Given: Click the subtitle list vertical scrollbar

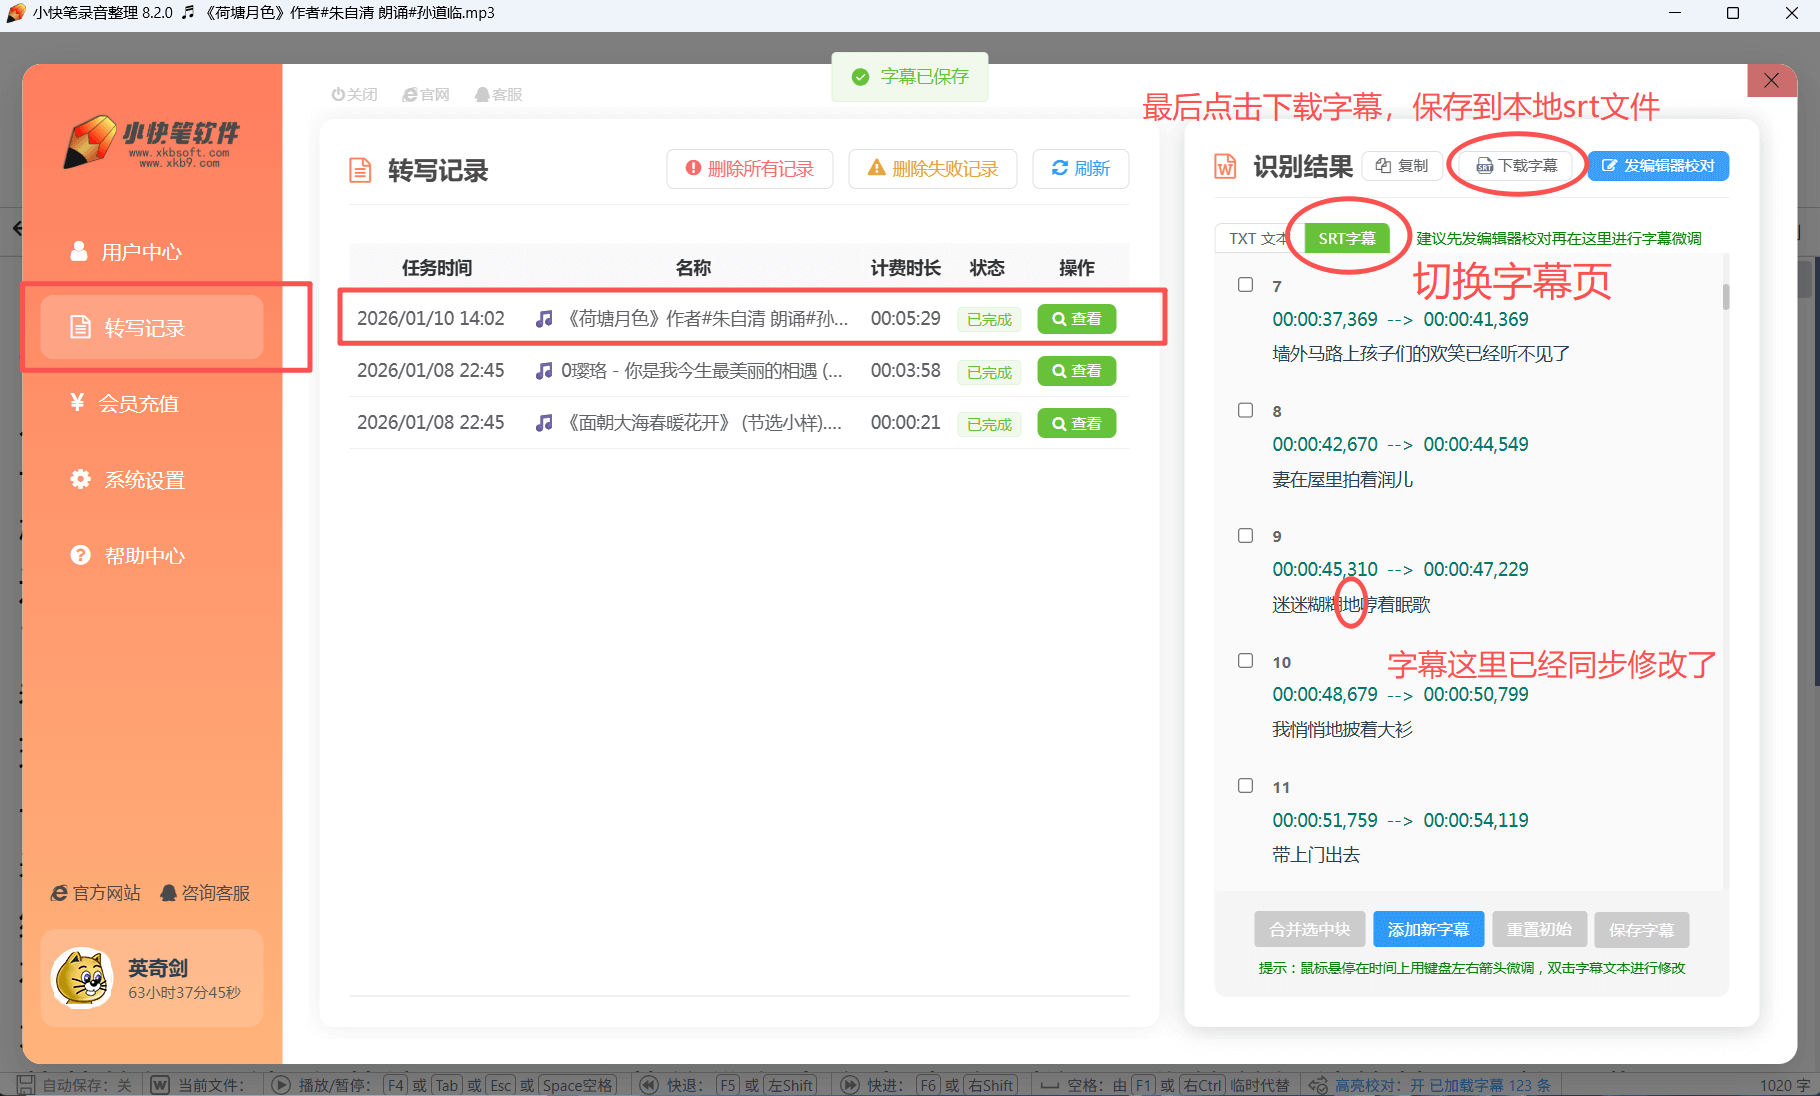Looking at the screenshot, I should (x=1726, y=297).
